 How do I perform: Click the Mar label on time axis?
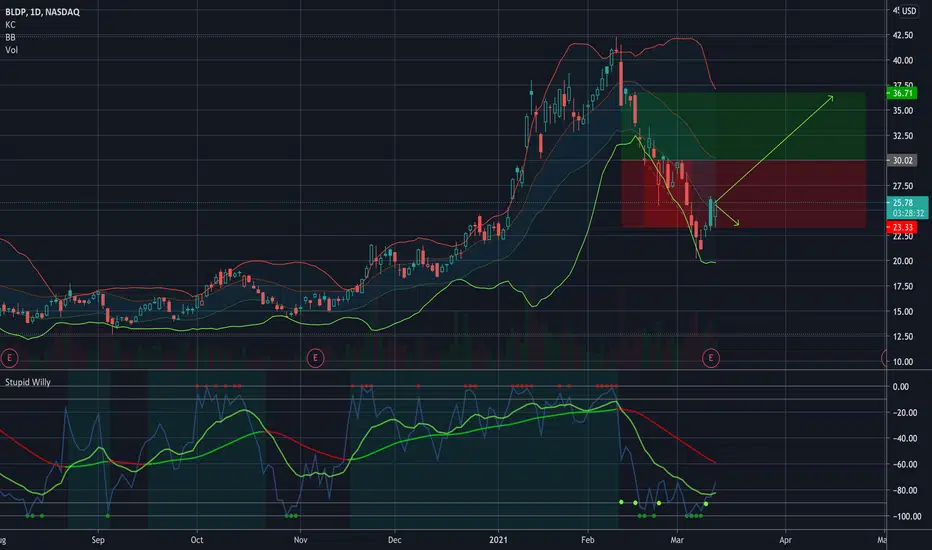(677, 540)
